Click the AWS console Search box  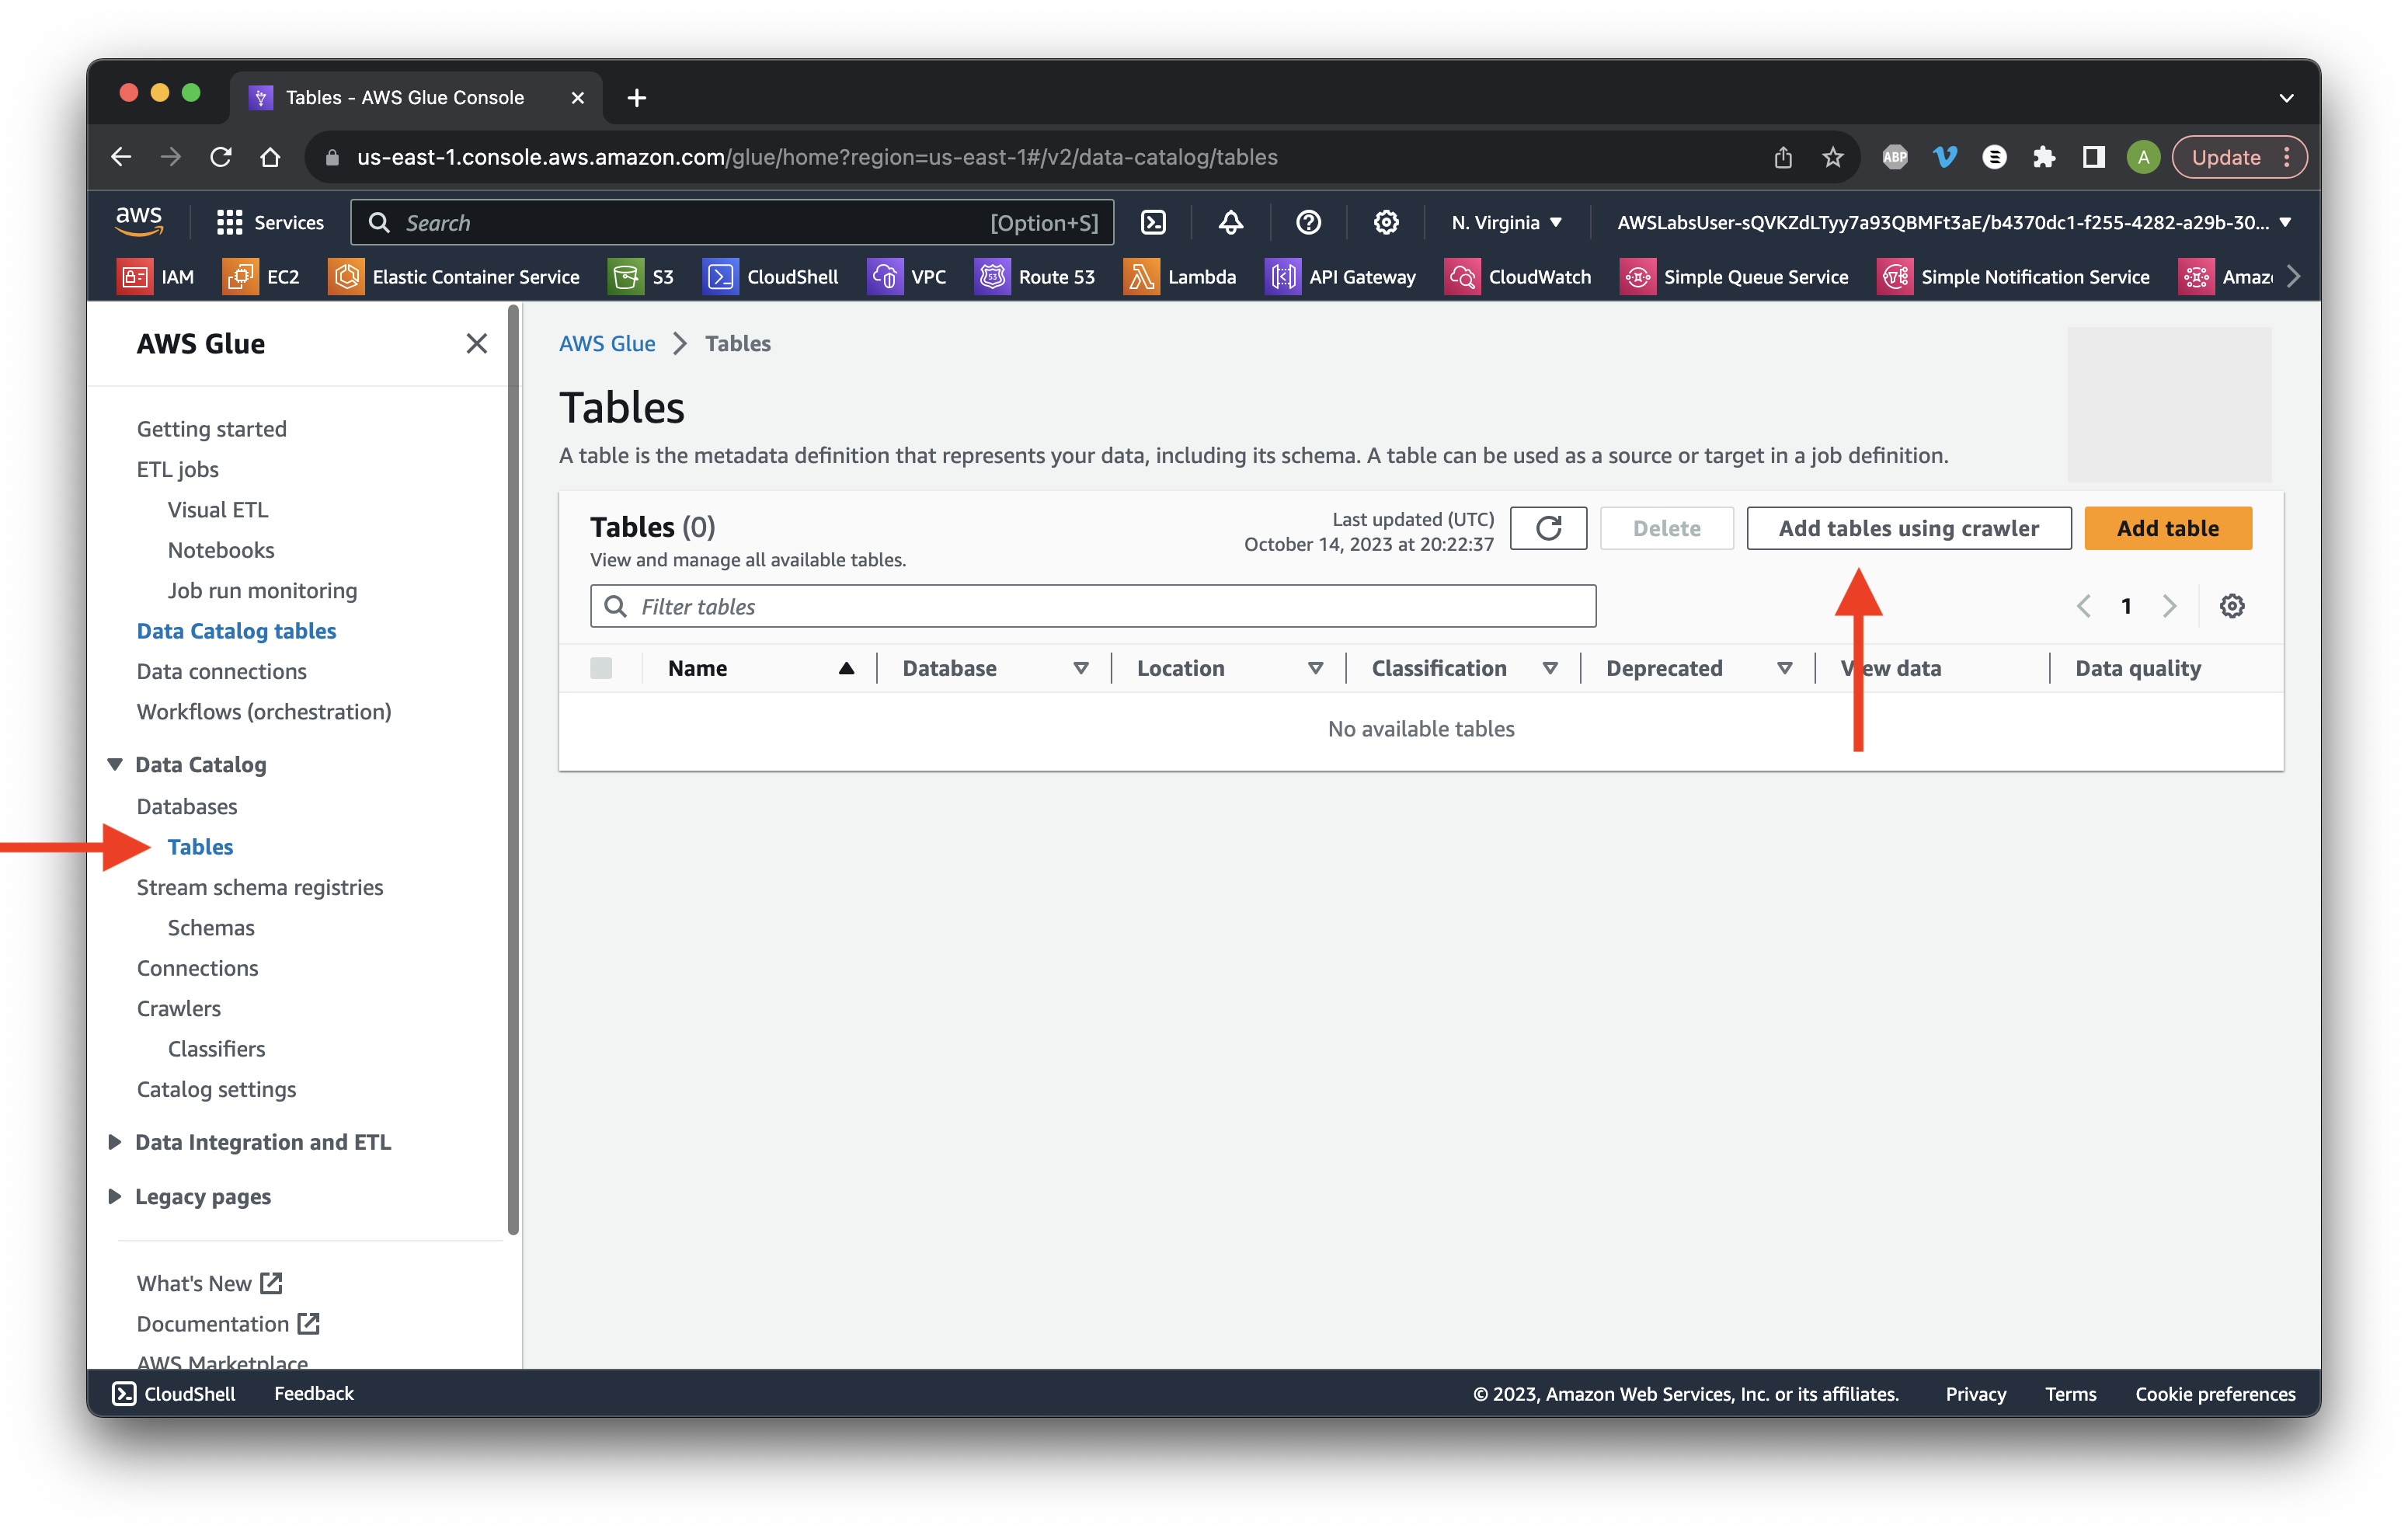[732, 222]
